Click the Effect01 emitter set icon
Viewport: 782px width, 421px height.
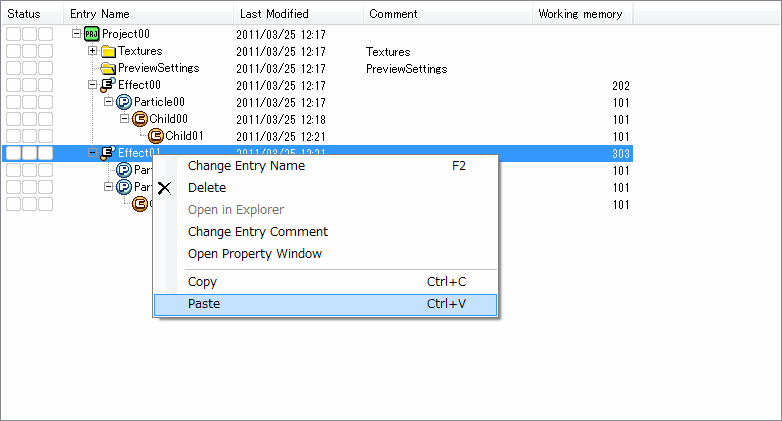point(109,153)
